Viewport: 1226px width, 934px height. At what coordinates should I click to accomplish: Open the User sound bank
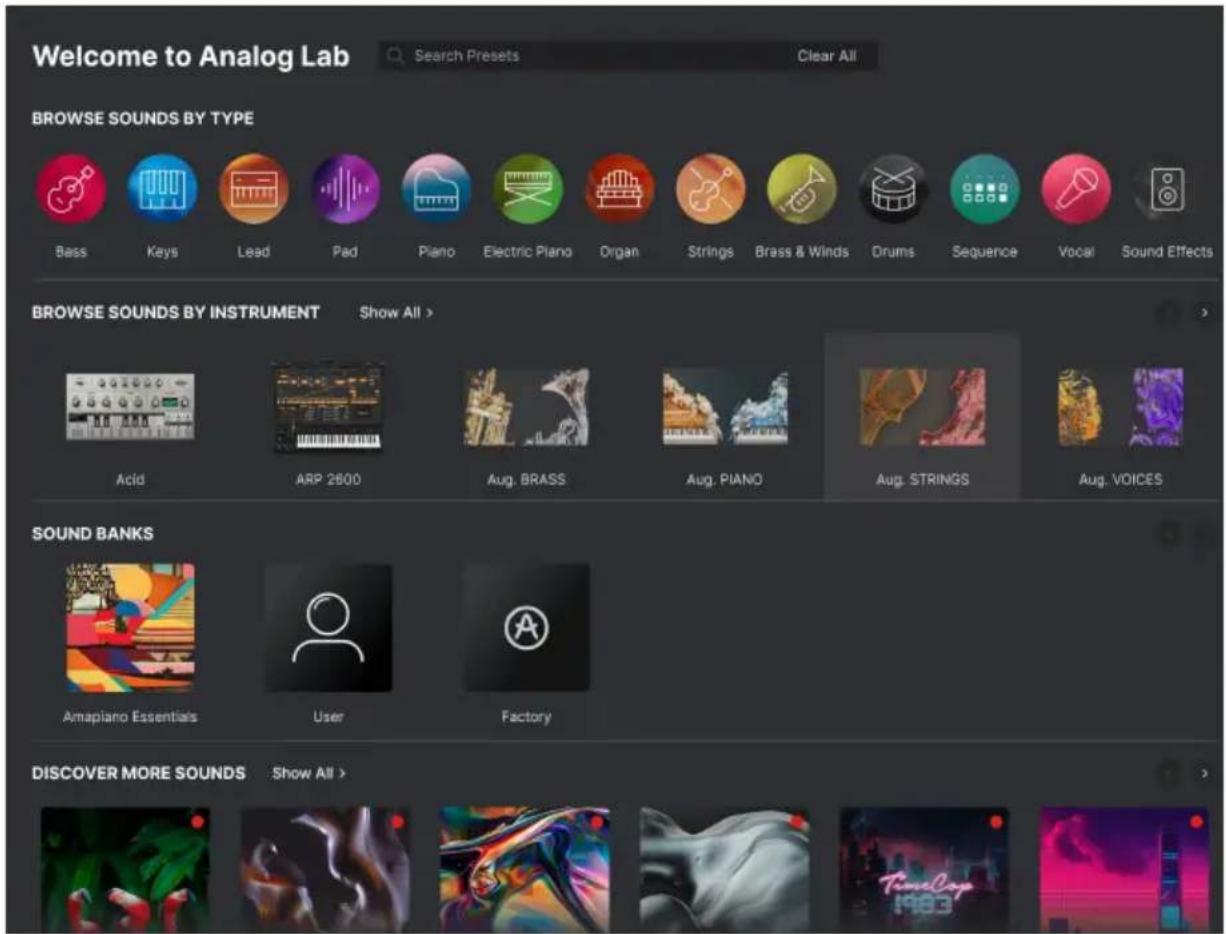[x=328, y=628]
